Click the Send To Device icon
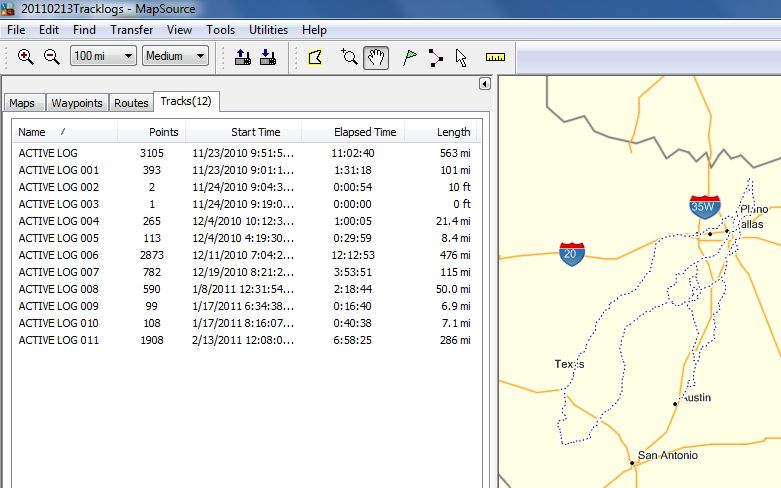This screenshot has width=781, height=488. click(243, 57)
